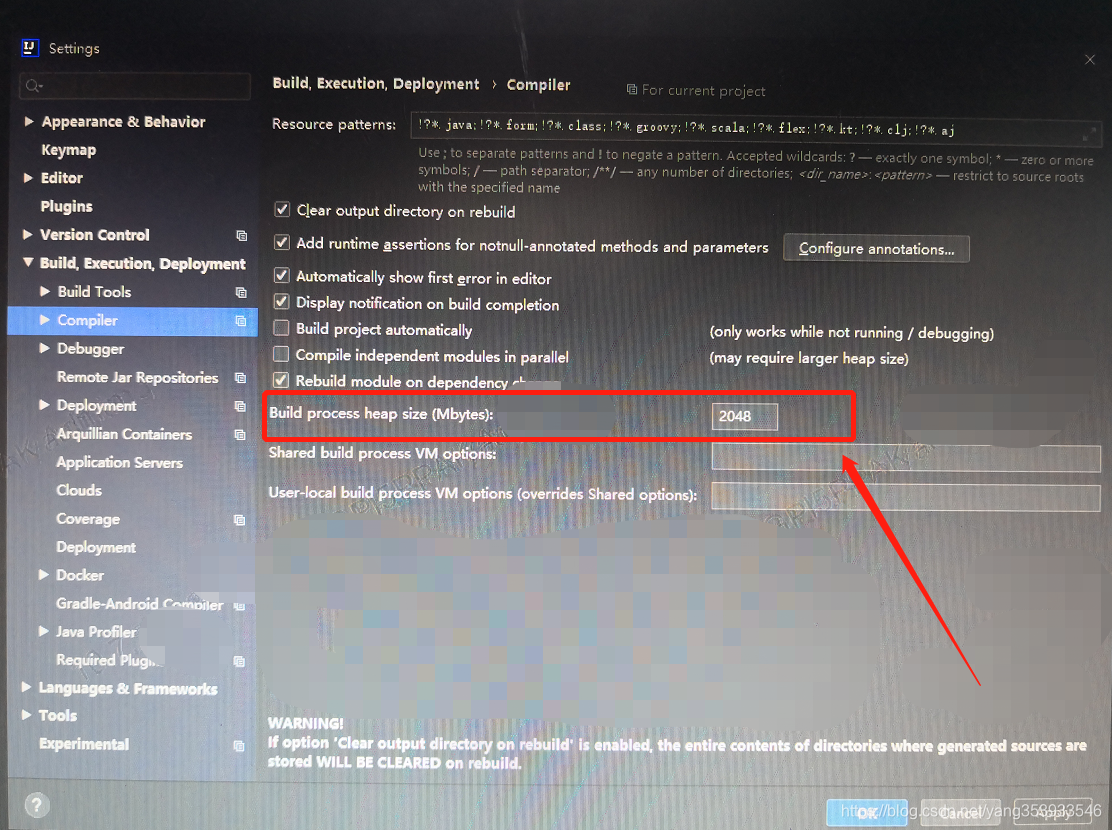Screen dimensions: 1112x830
Task: Expand the Tools section
Action: (x=27, y=714)
